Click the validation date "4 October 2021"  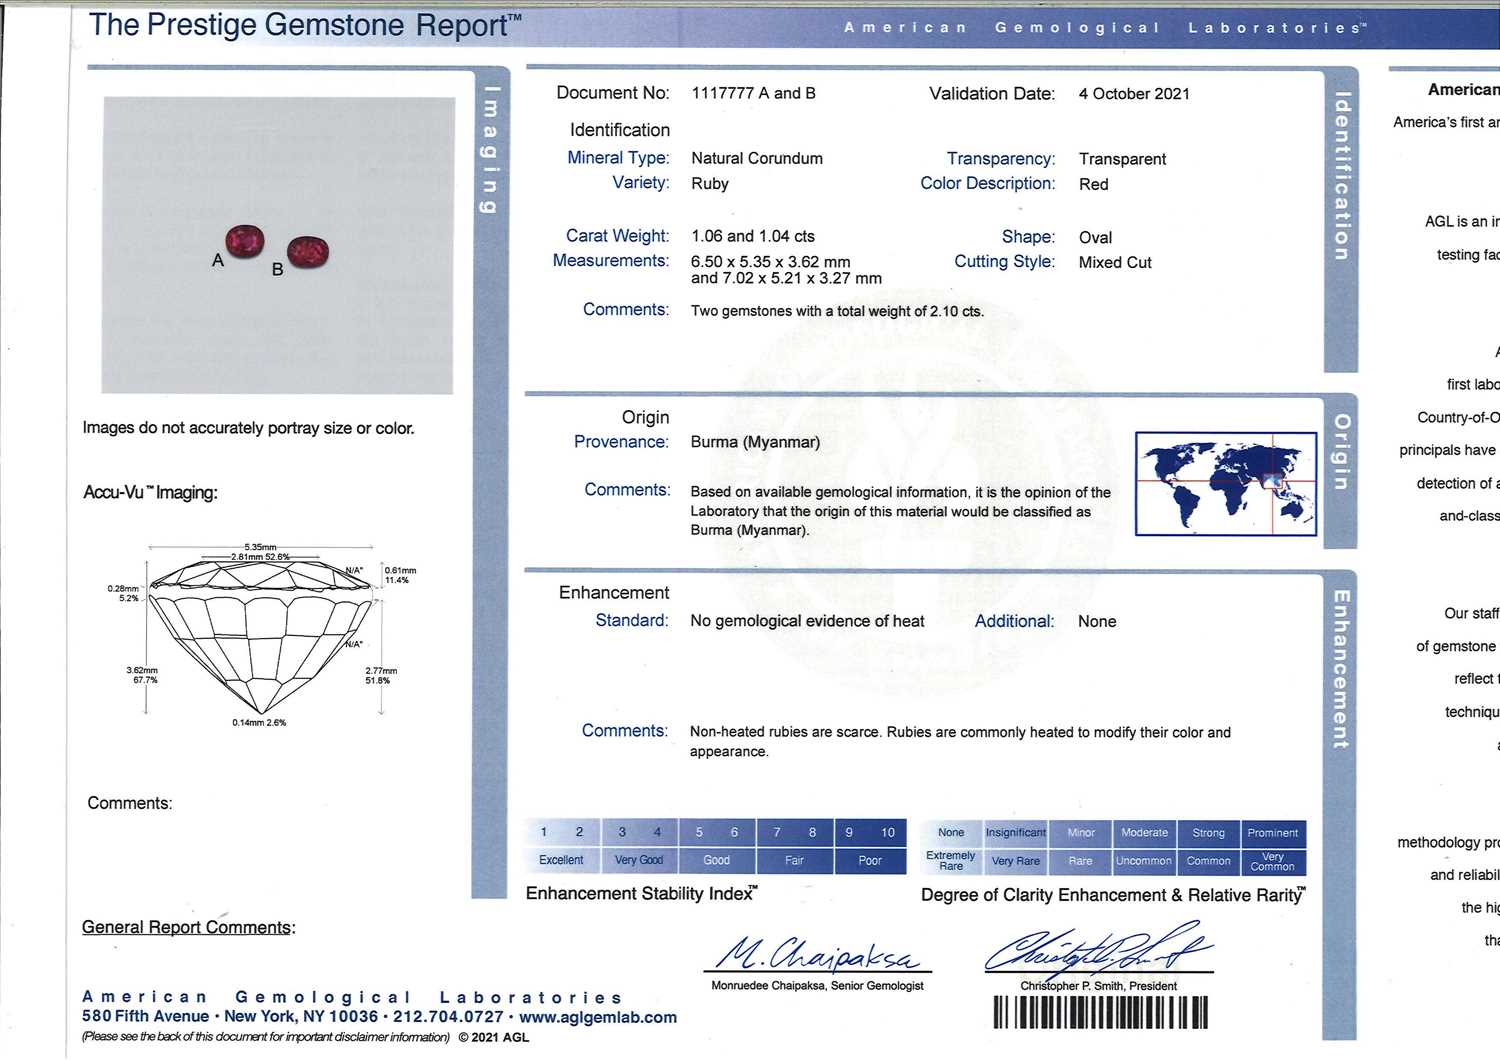click(x=1134, y=94)
